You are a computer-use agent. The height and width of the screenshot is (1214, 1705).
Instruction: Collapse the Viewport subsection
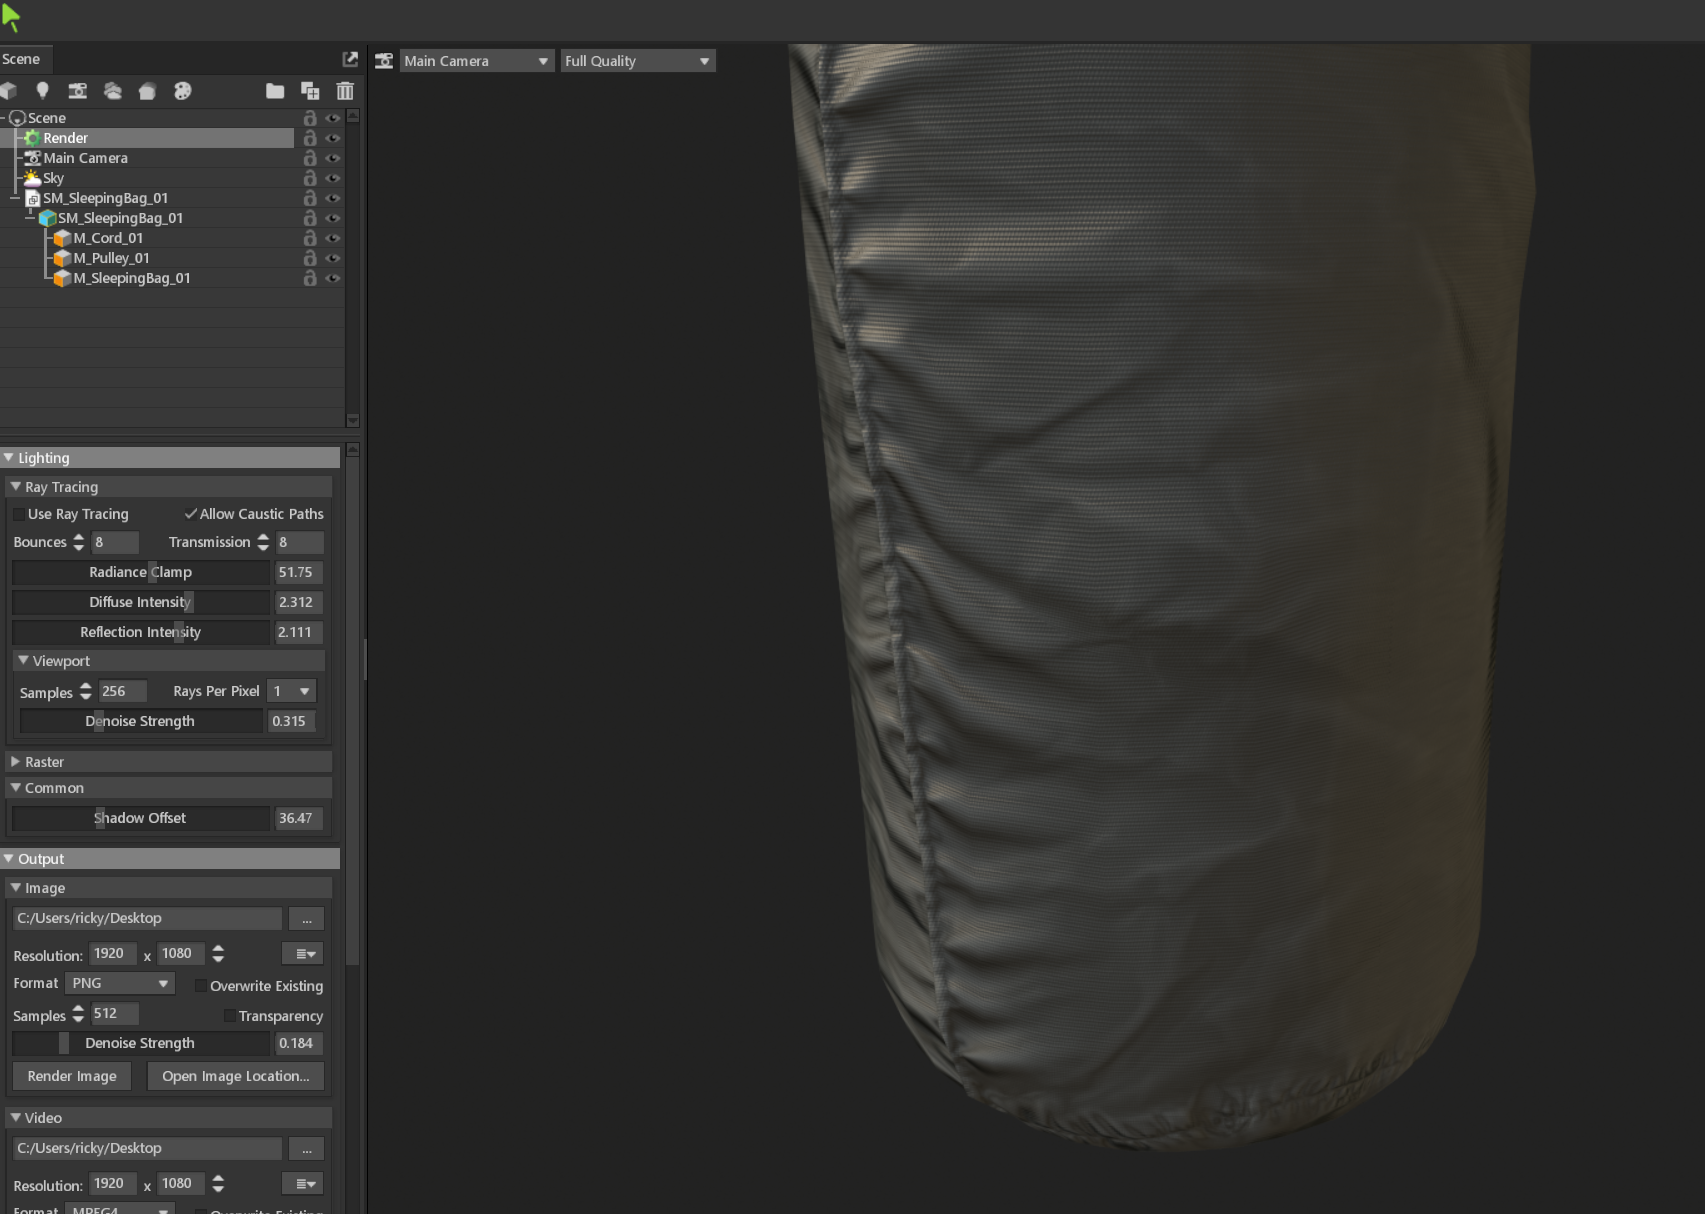tap(23, 661)
